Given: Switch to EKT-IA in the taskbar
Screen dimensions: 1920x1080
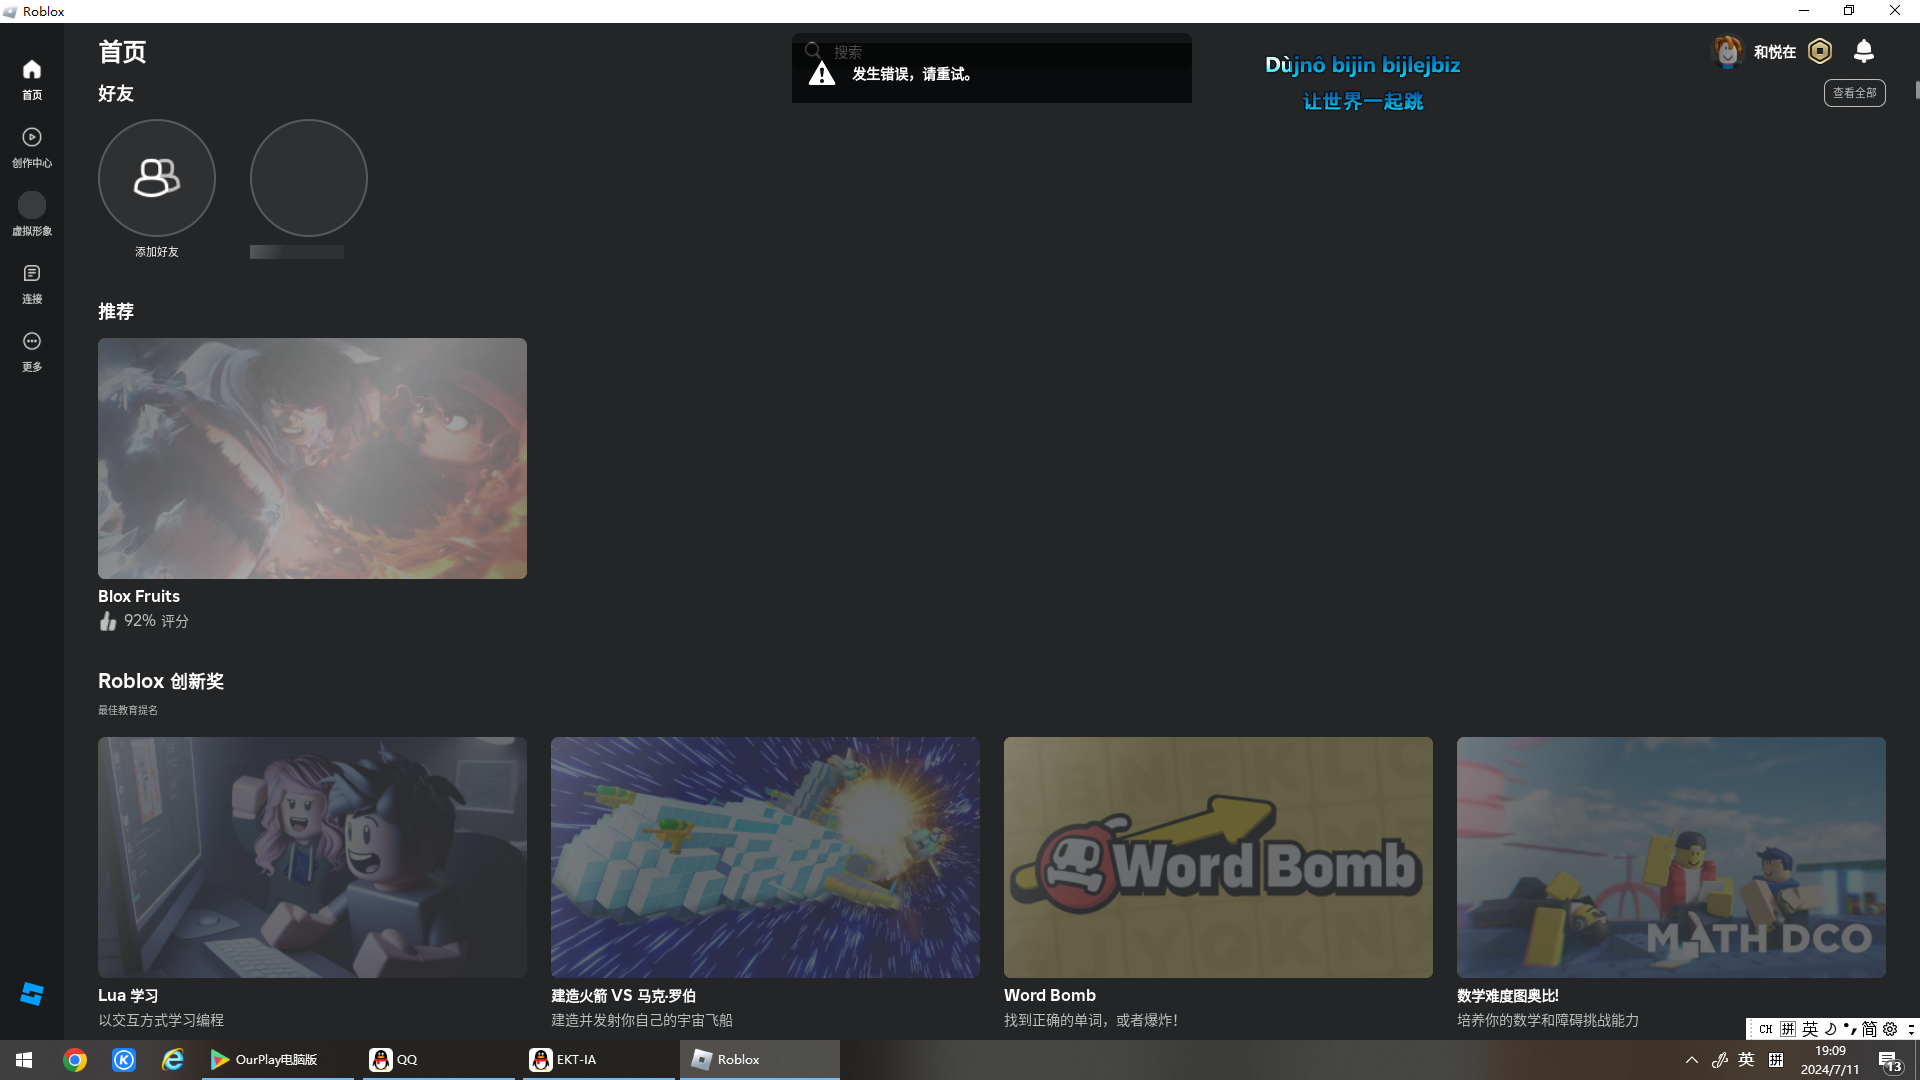Looking at the screenshot, I should pyautogui.click(x=599, y=1060).
